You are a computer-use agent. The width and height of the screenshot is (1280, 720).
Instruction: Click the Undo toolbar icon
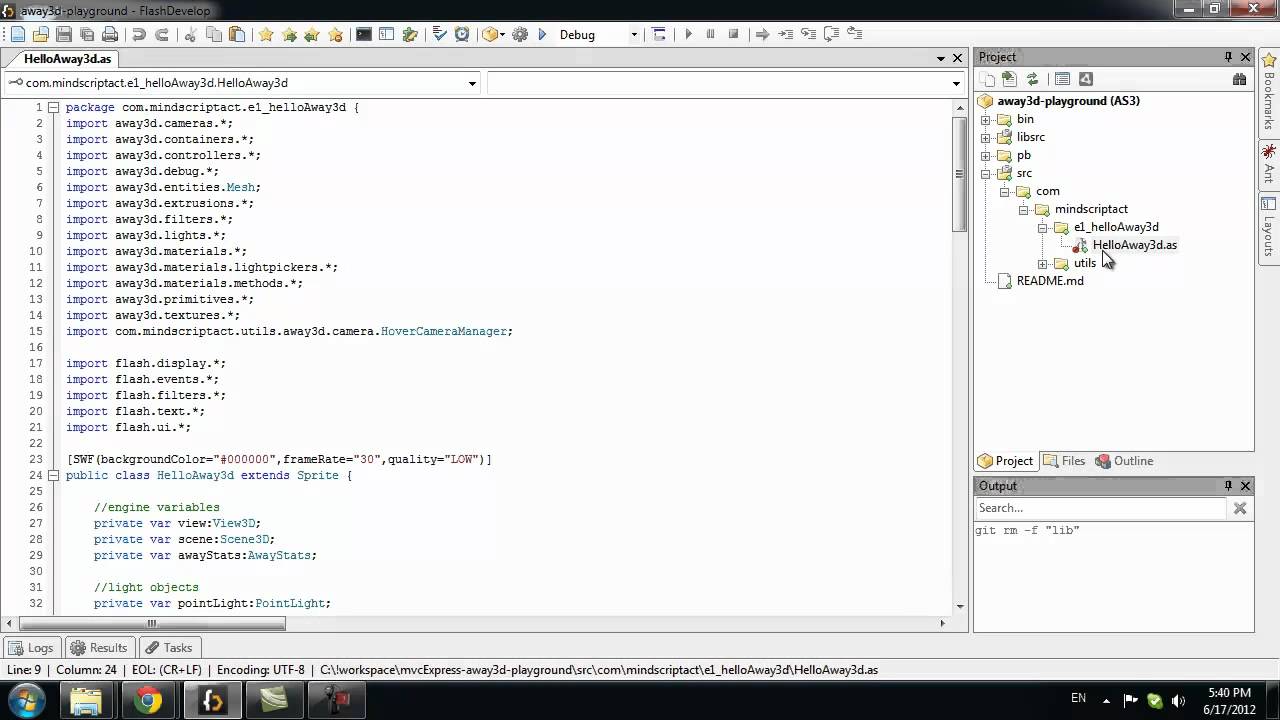pos(139,34)
